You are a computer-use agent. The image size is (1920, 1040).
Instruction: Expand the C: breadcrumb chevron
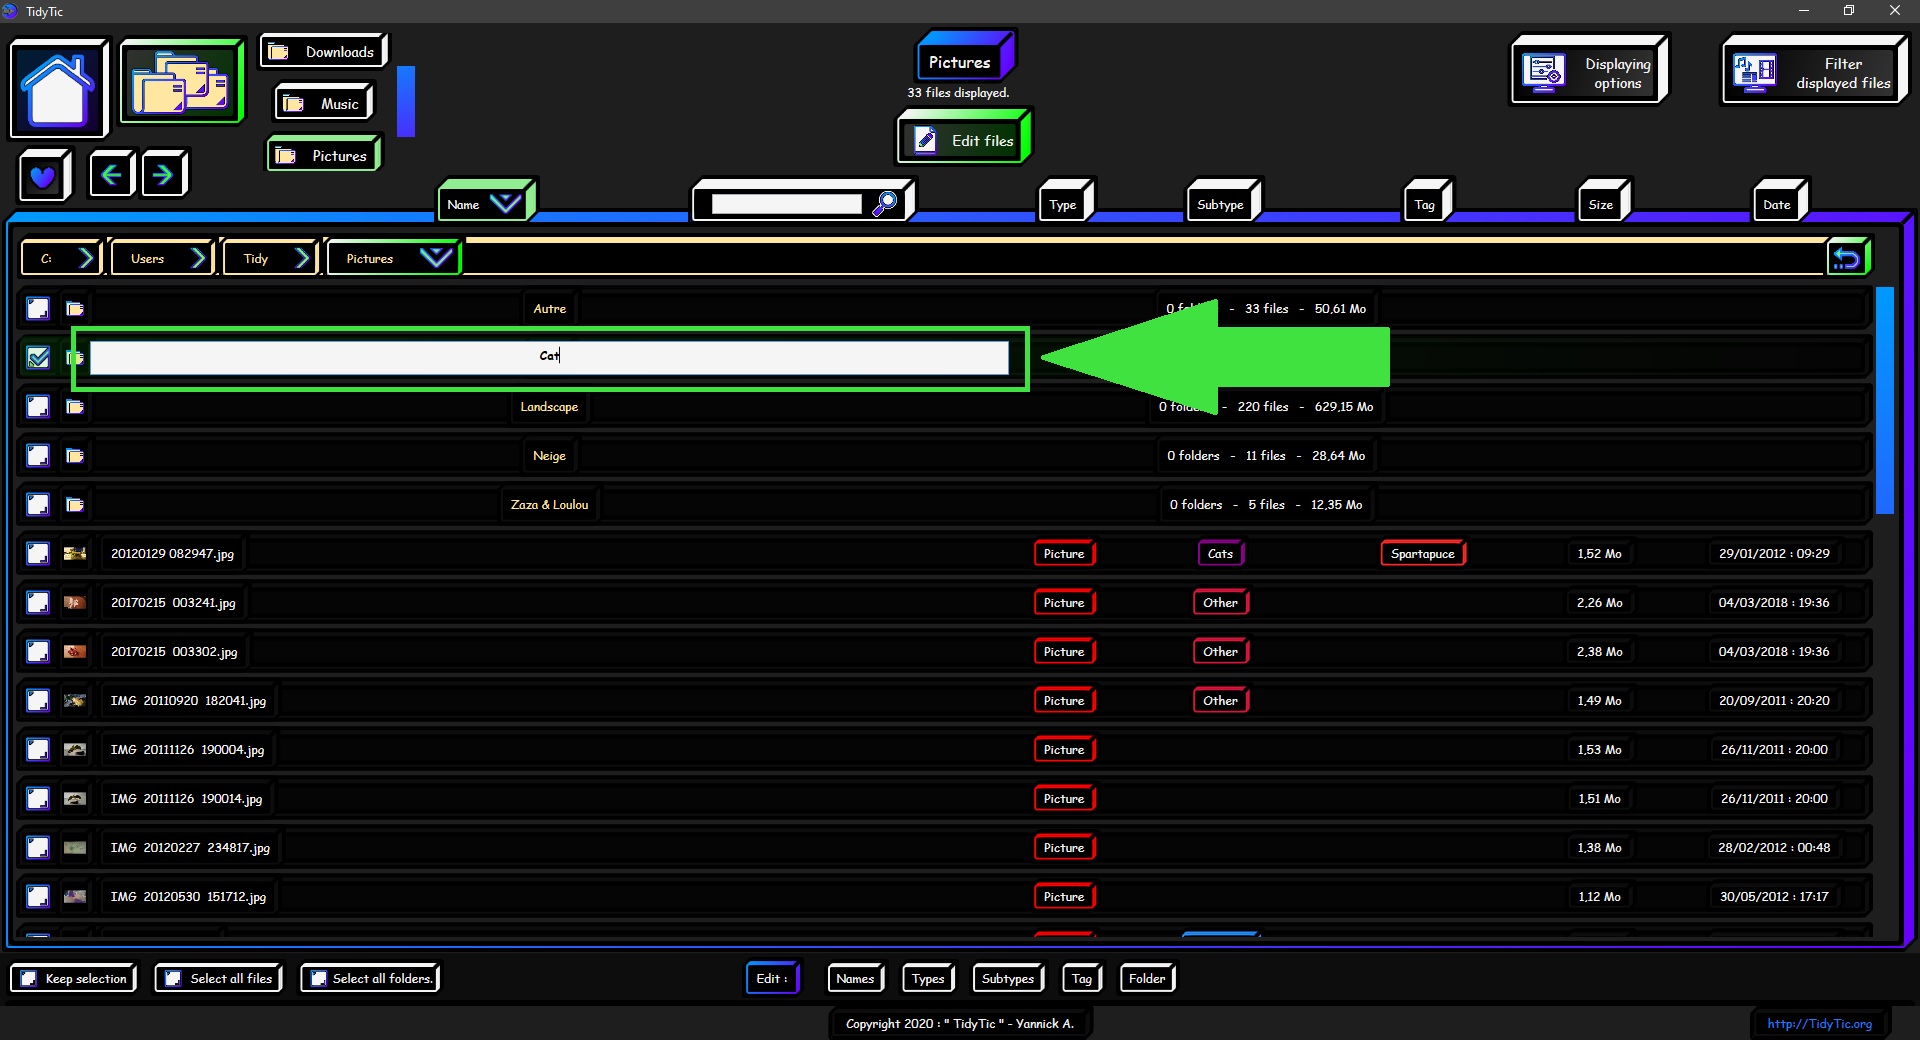[x=87, y=258]
